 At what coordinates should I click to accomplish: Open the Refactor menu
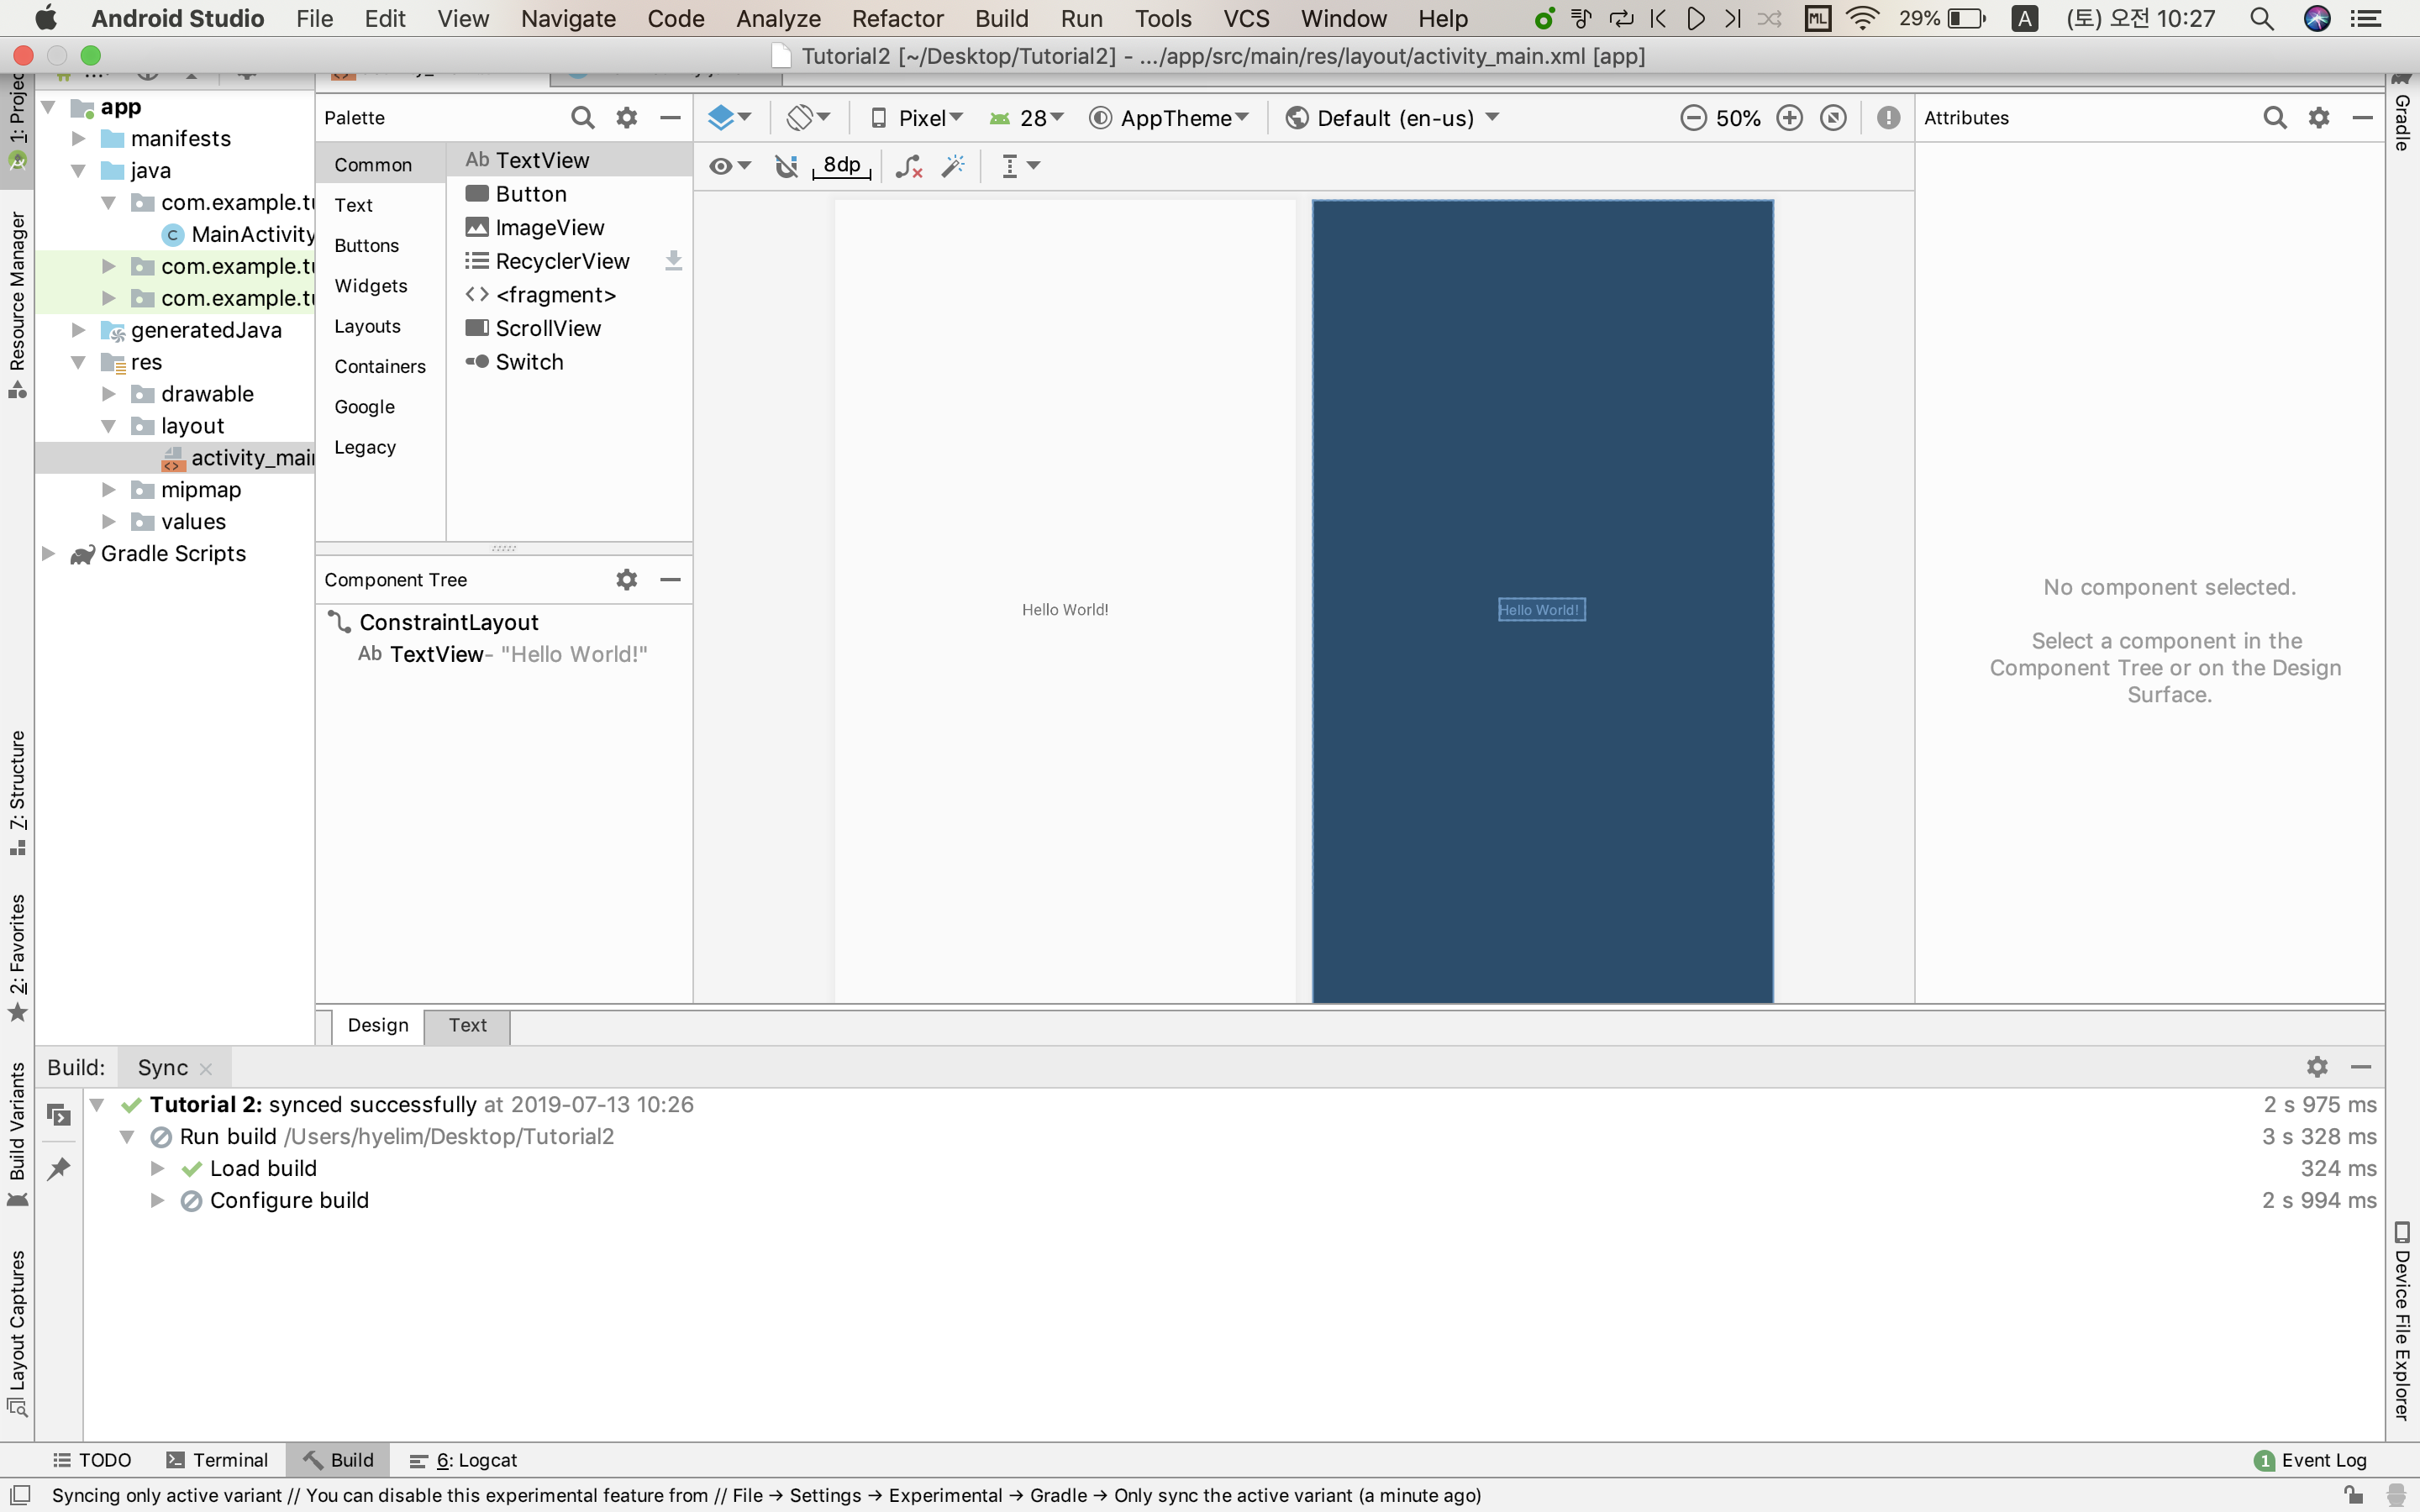pyautogui.click(x=897, y=18)
